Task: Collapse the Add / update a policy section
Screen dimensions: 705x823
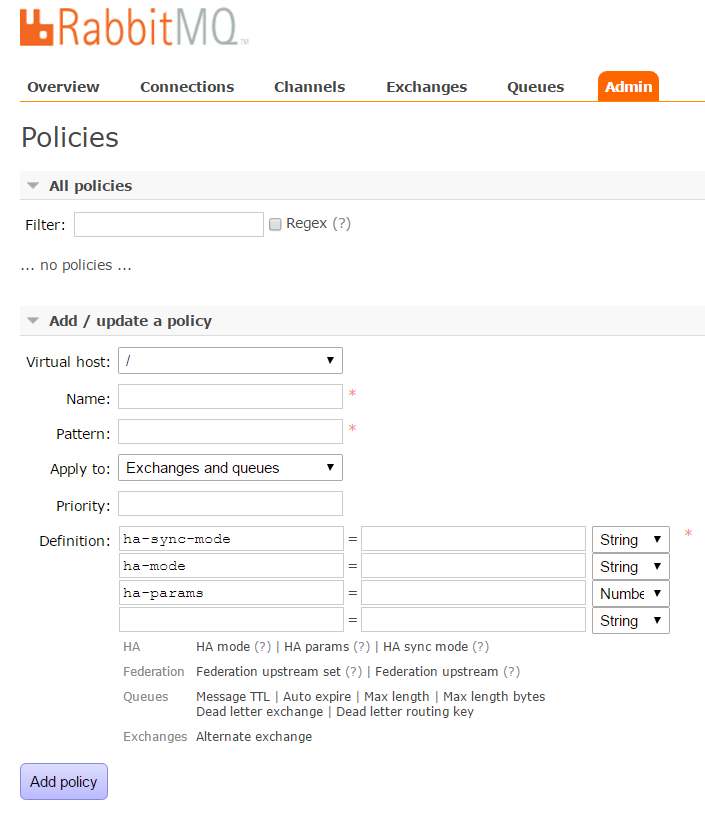Action: point(33,321)
